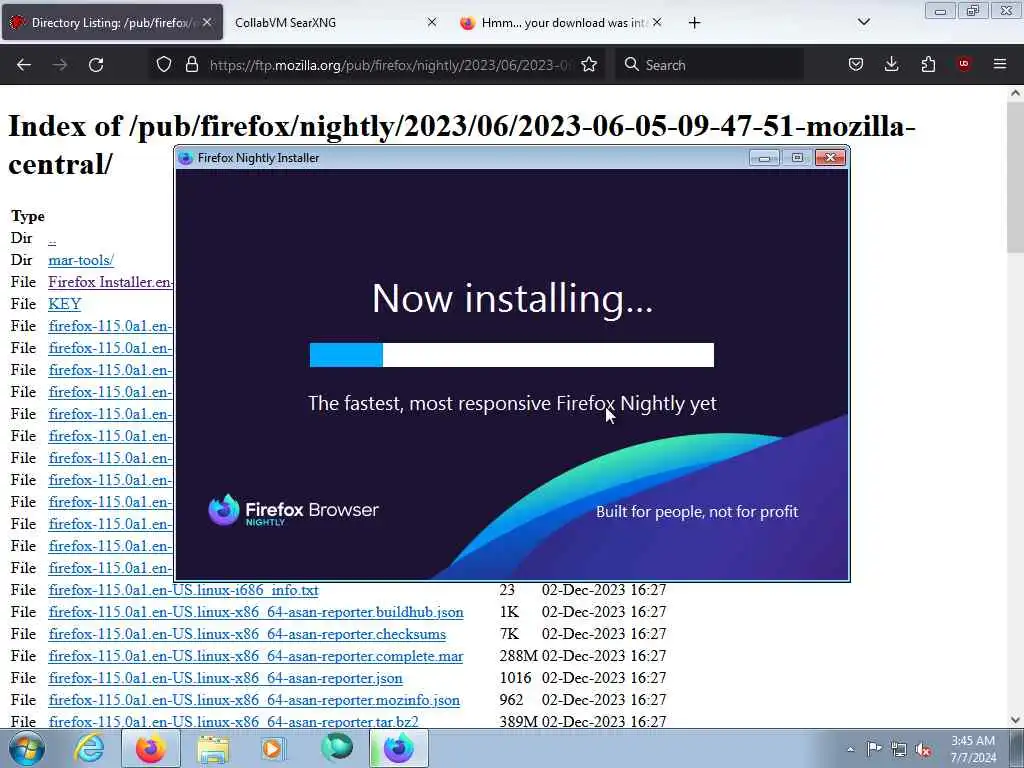1024x768 pixels.
Task: Close the Firefox Nightly Installer window
Action: tap(830, 157)
